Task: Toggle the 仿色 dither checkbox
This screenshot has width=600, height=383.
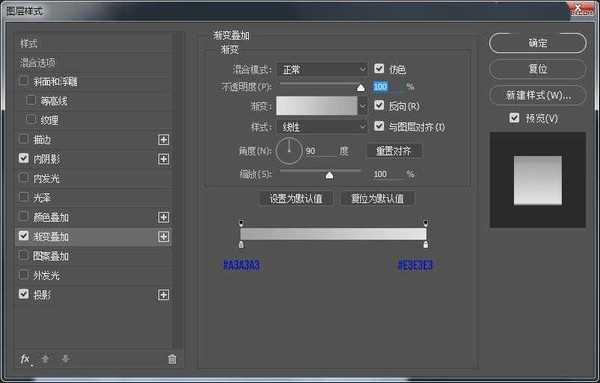Action: 379,68
